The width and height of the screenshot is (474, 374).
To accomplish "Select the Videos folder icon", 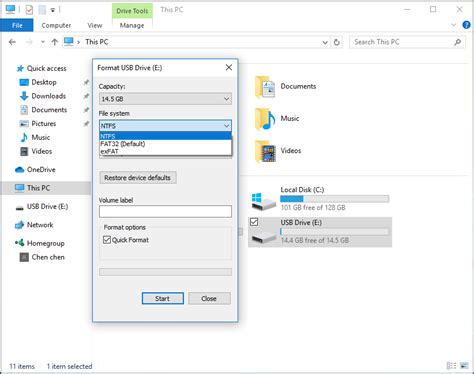I will tap(265, 151).
